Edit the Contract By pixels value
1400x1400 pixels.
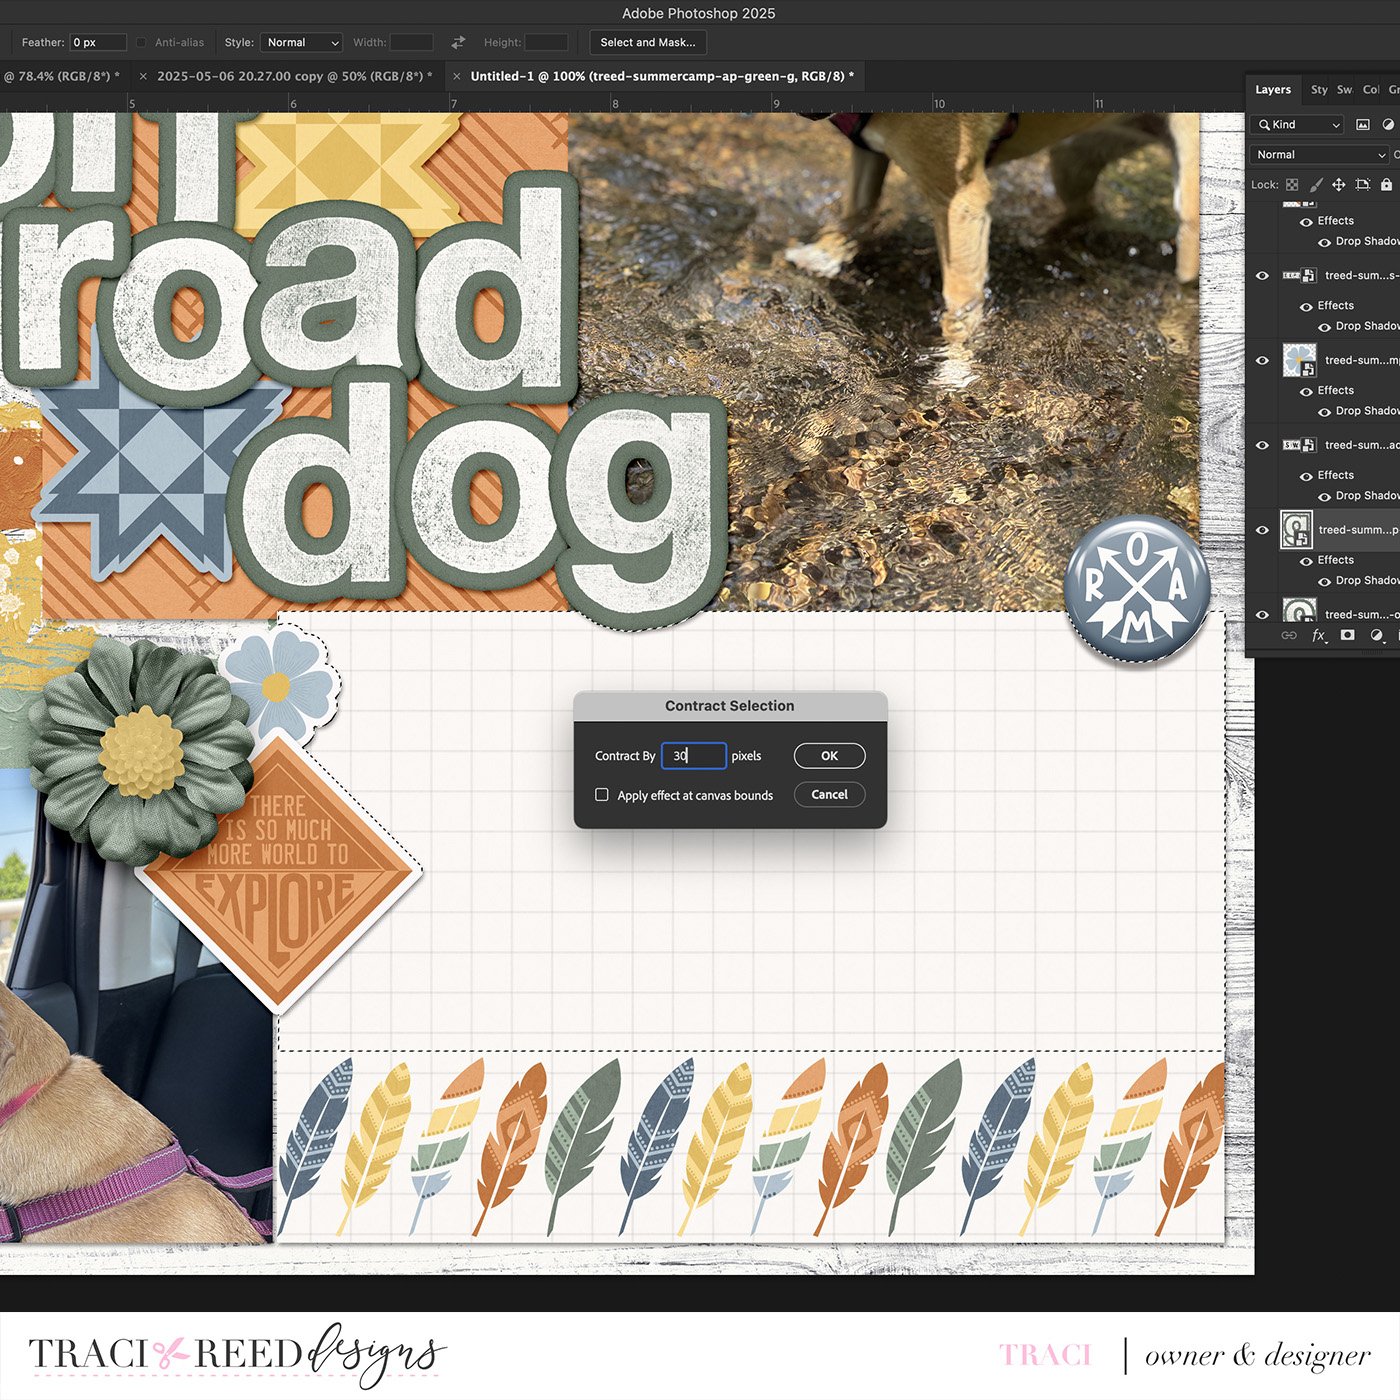pos(693,755)
